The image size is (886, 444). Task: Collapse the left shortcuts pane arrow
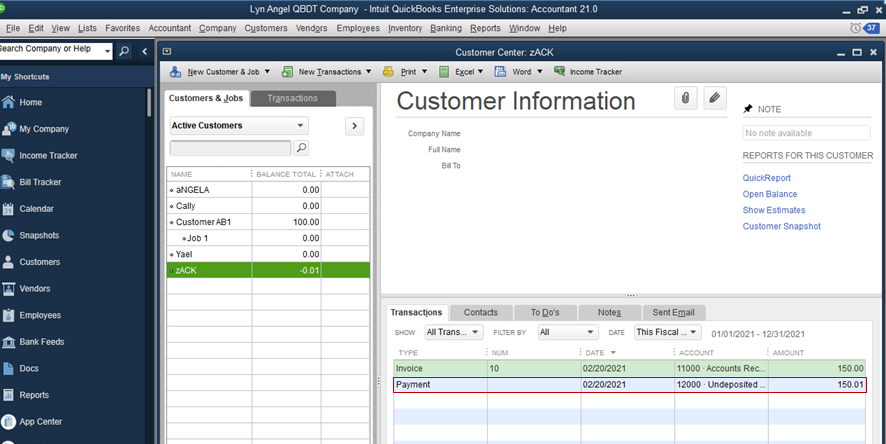point(145,51)
